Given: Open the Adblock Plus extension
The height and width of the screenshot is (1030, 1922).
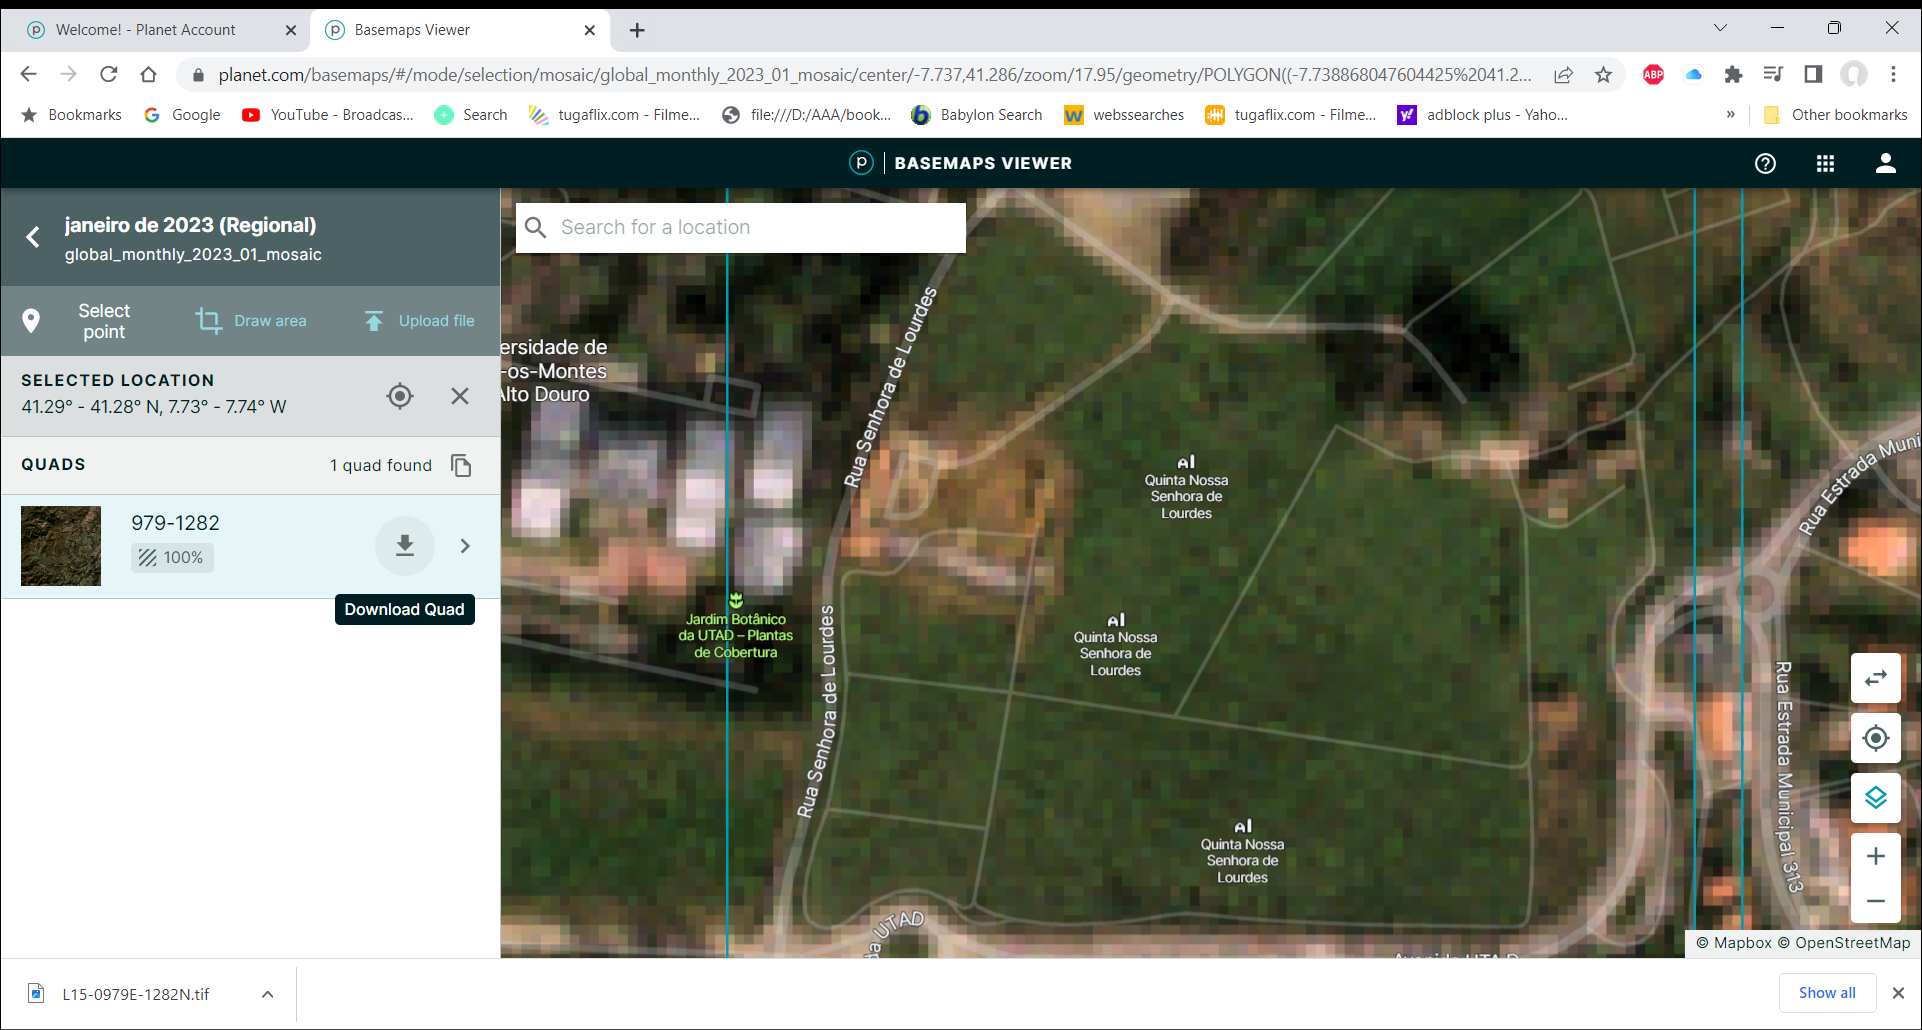Looking at the screenshot, I should pyautogui.click(x=1654, y=75).
